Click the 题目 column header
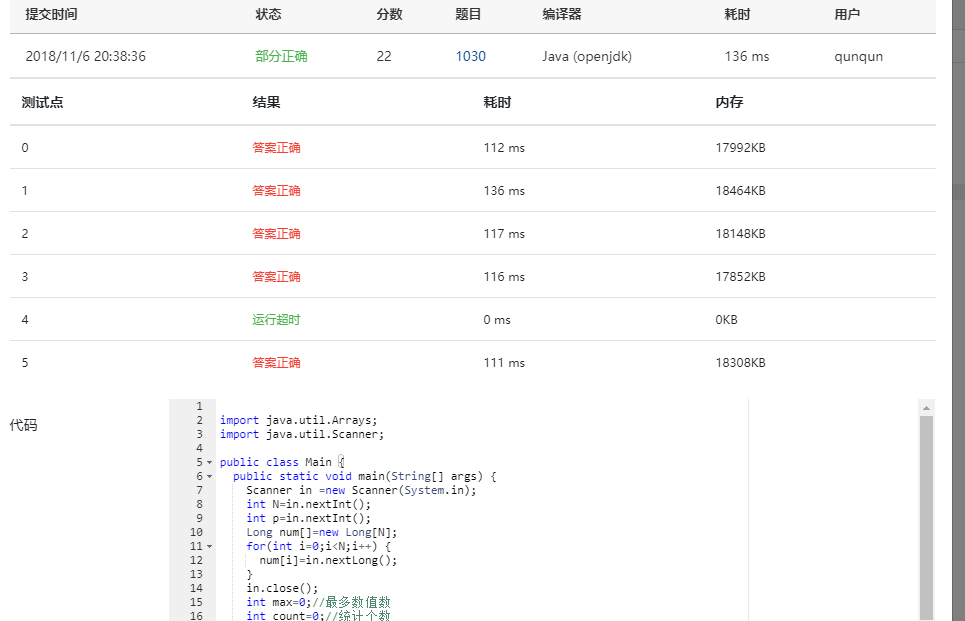This screenshot has width=965, height=621. pos(468,14)
